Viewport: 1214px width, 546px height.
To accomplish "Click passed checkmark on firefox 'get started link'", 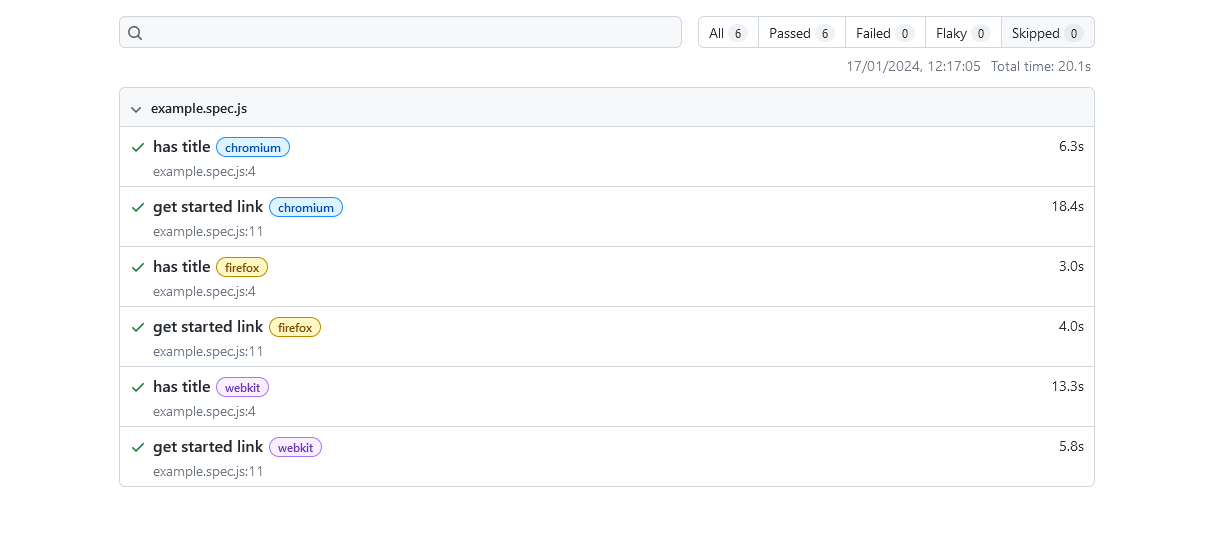I will 138,327.
